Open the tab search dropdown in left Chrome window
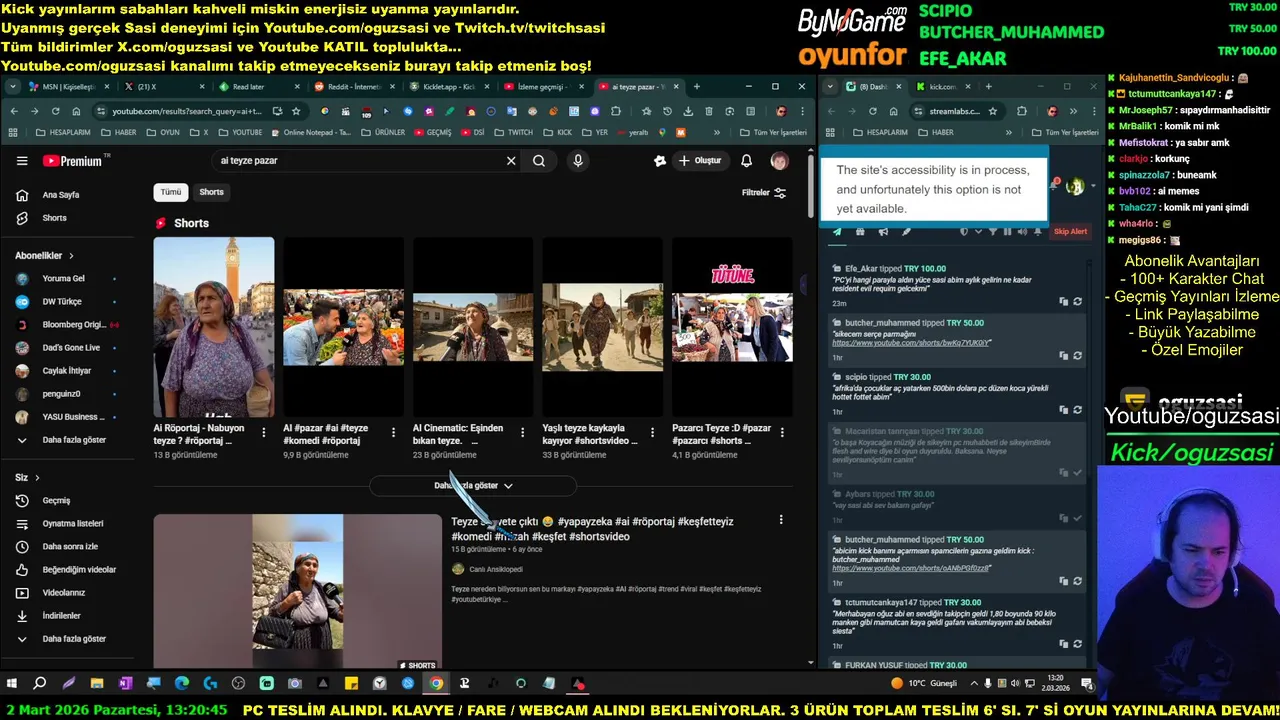The image size is (1280, 720). [x=13, y=87]
